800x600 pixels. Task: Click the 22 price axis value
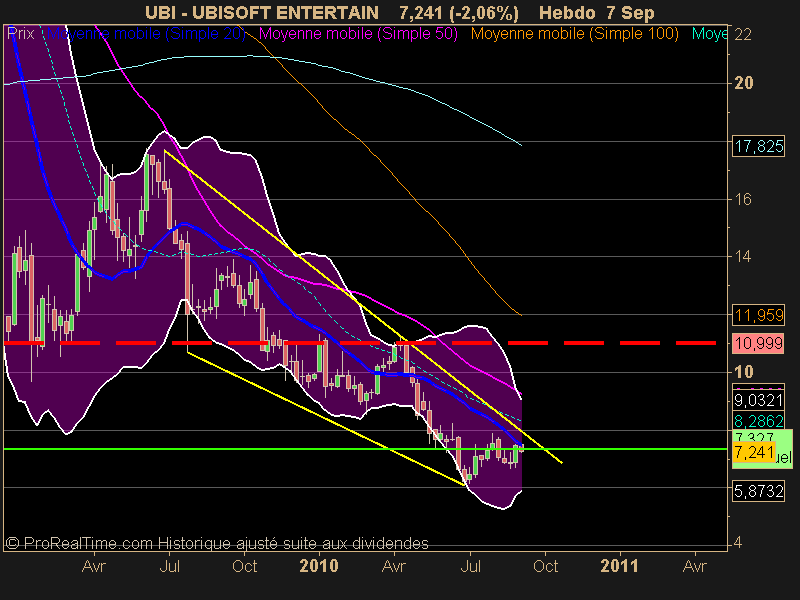pos(743,35)
